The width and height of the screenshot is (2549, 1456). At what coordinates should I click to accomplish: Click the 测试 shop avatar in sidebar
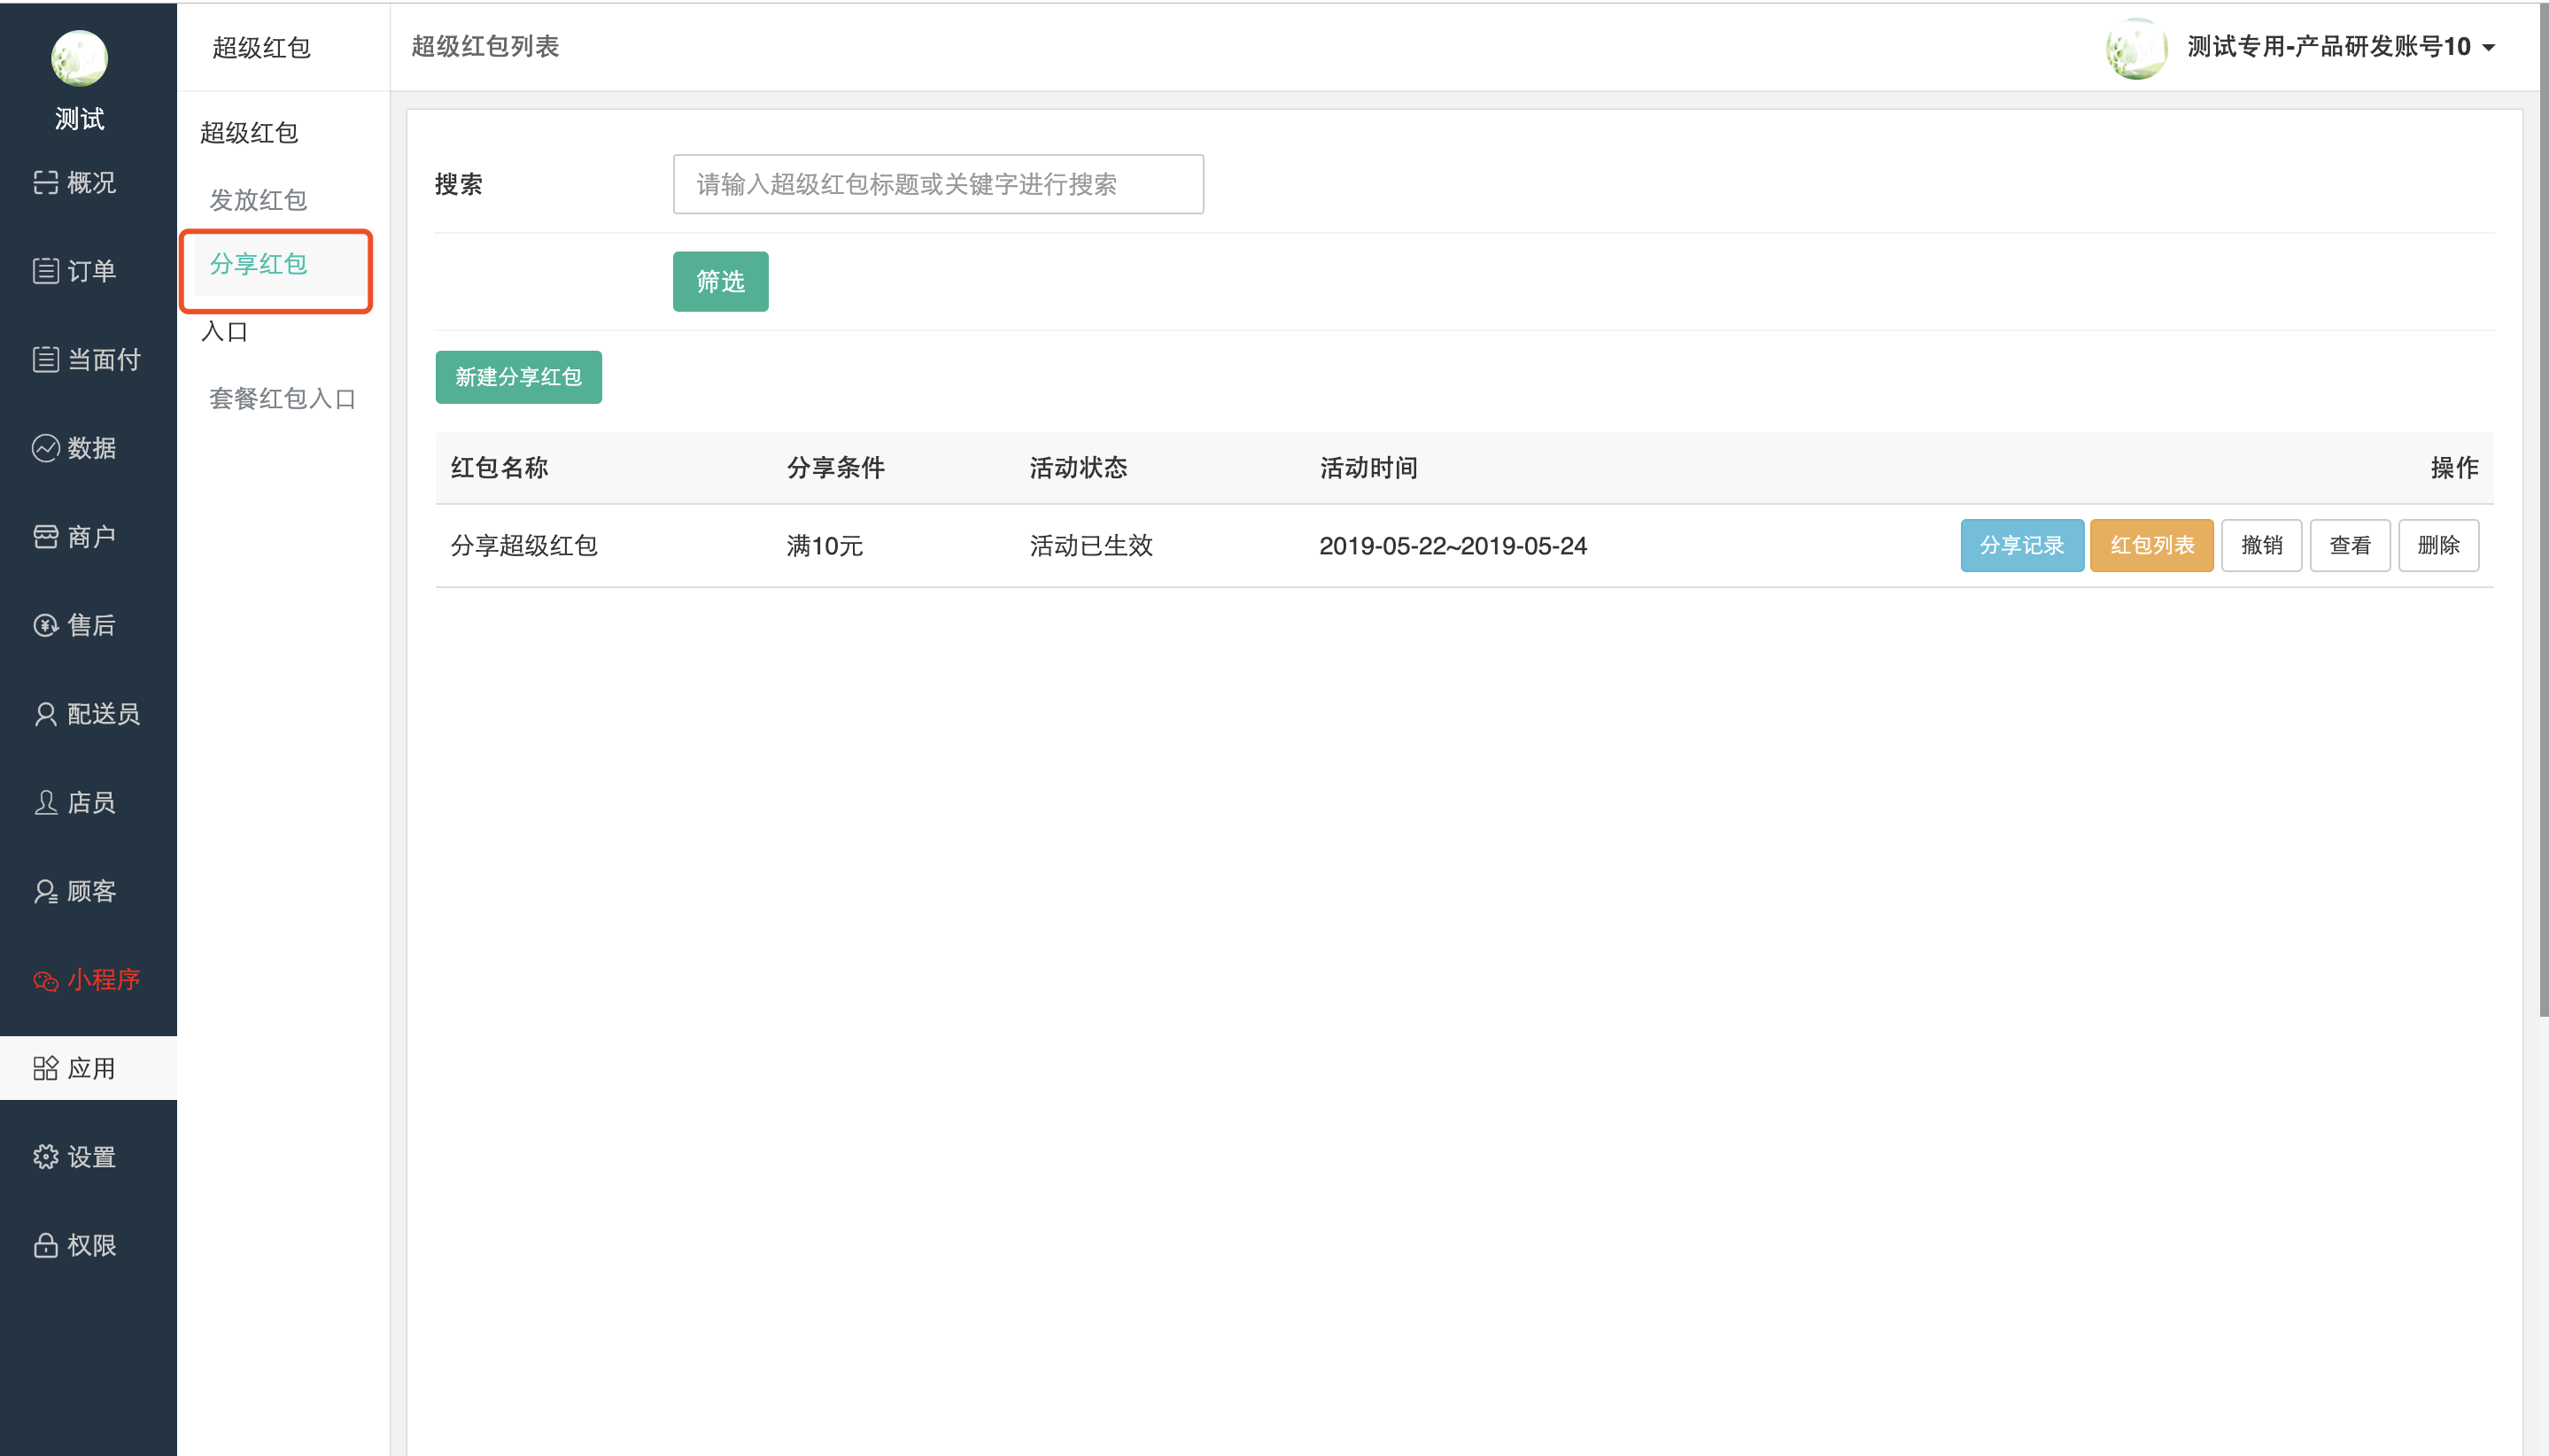79,58
